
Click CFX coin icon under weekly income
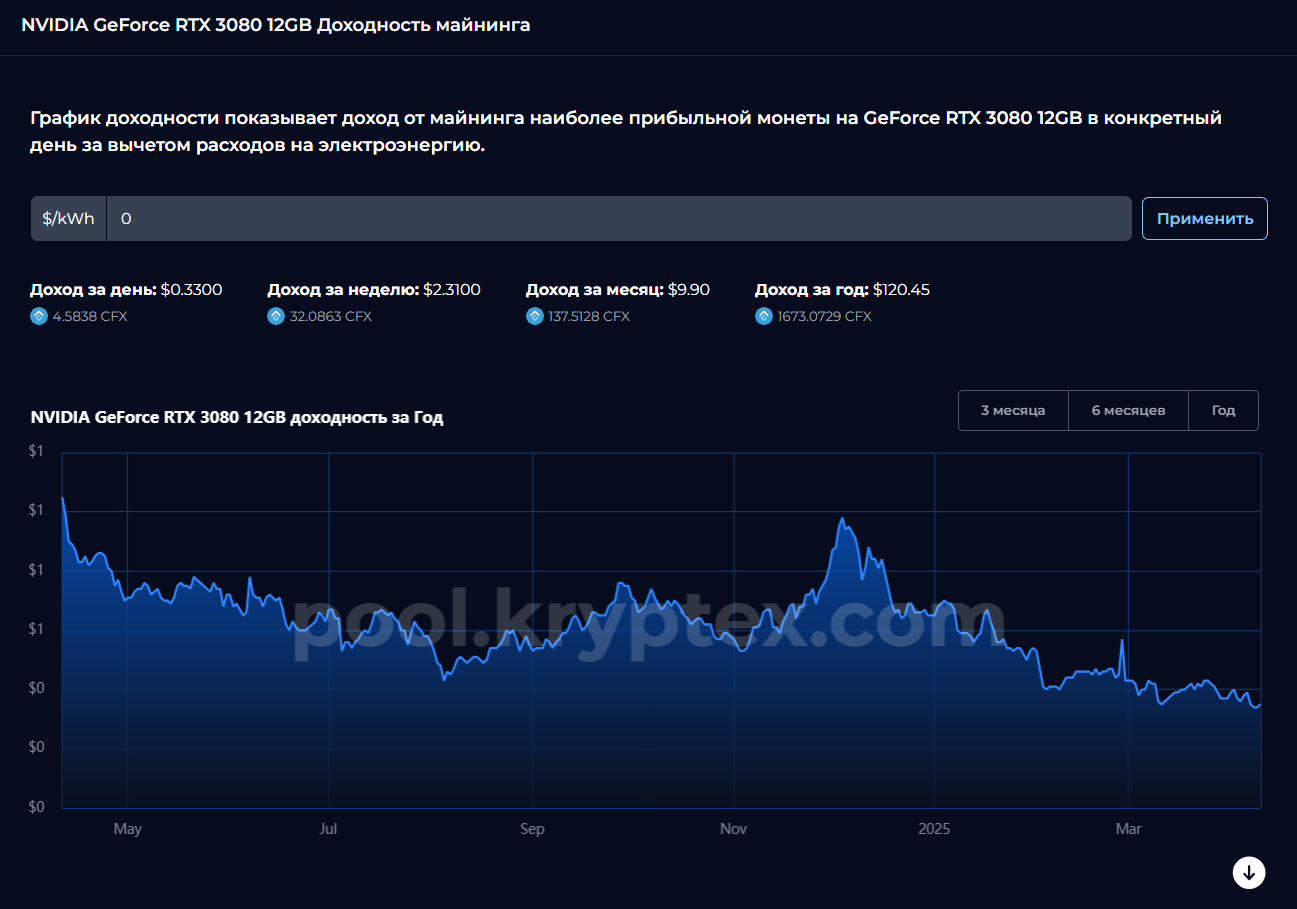coord(276,316)
